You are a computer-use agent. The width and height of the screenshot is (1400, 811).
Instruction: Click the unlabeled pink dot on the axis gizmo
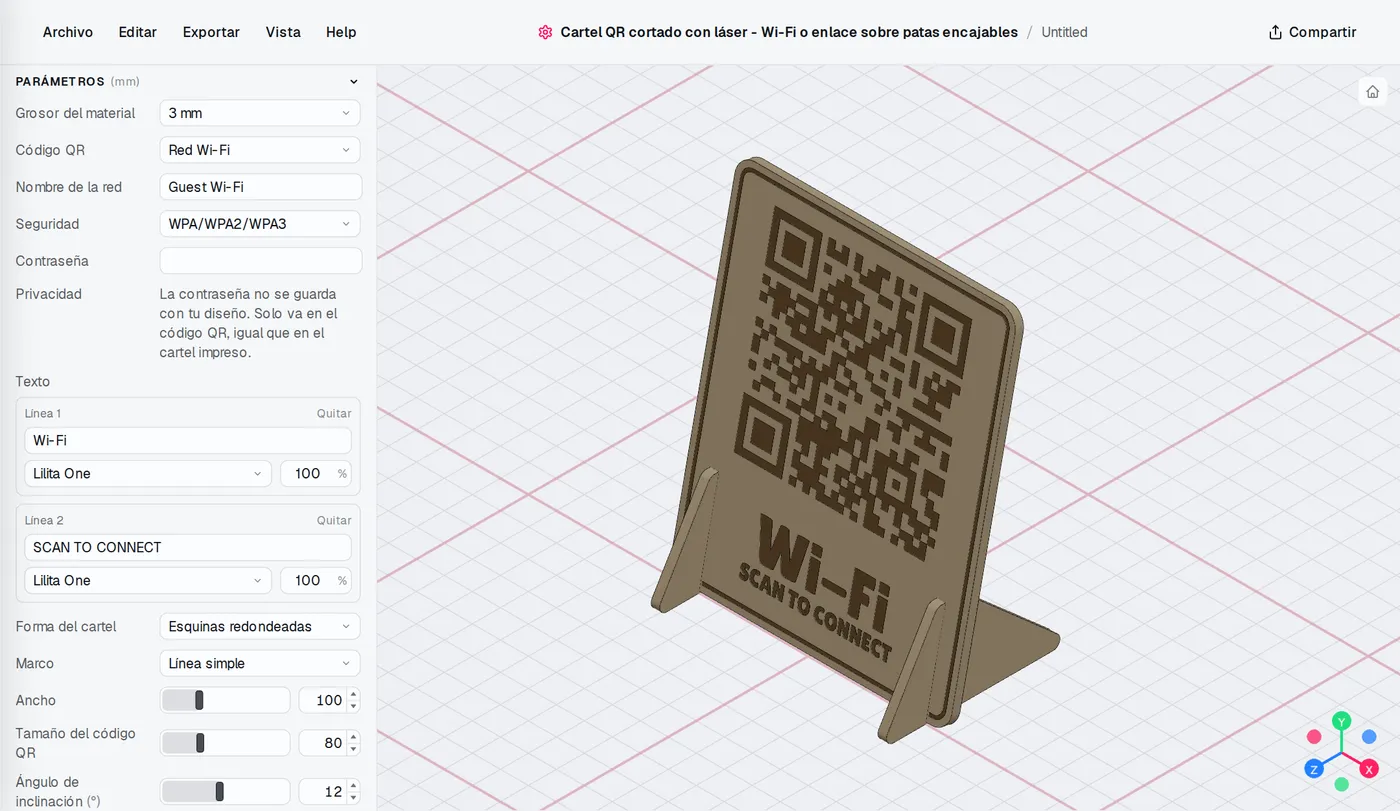(1314, 737)
